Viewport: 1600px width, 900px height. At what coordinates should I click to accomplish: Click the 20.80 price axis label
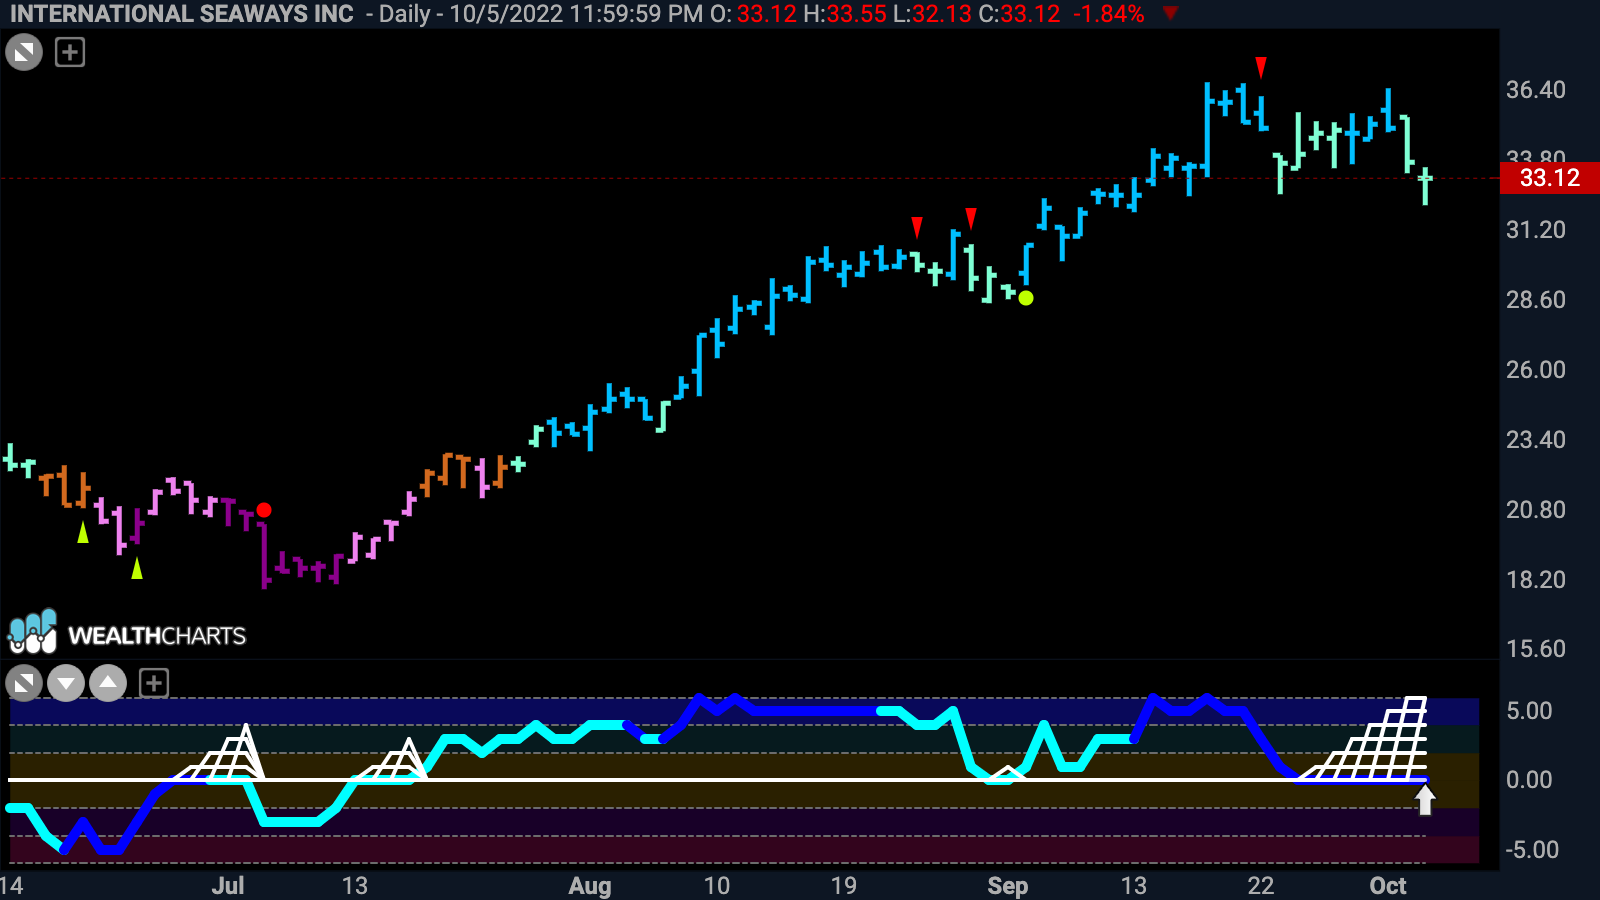tap(1536, 510)
